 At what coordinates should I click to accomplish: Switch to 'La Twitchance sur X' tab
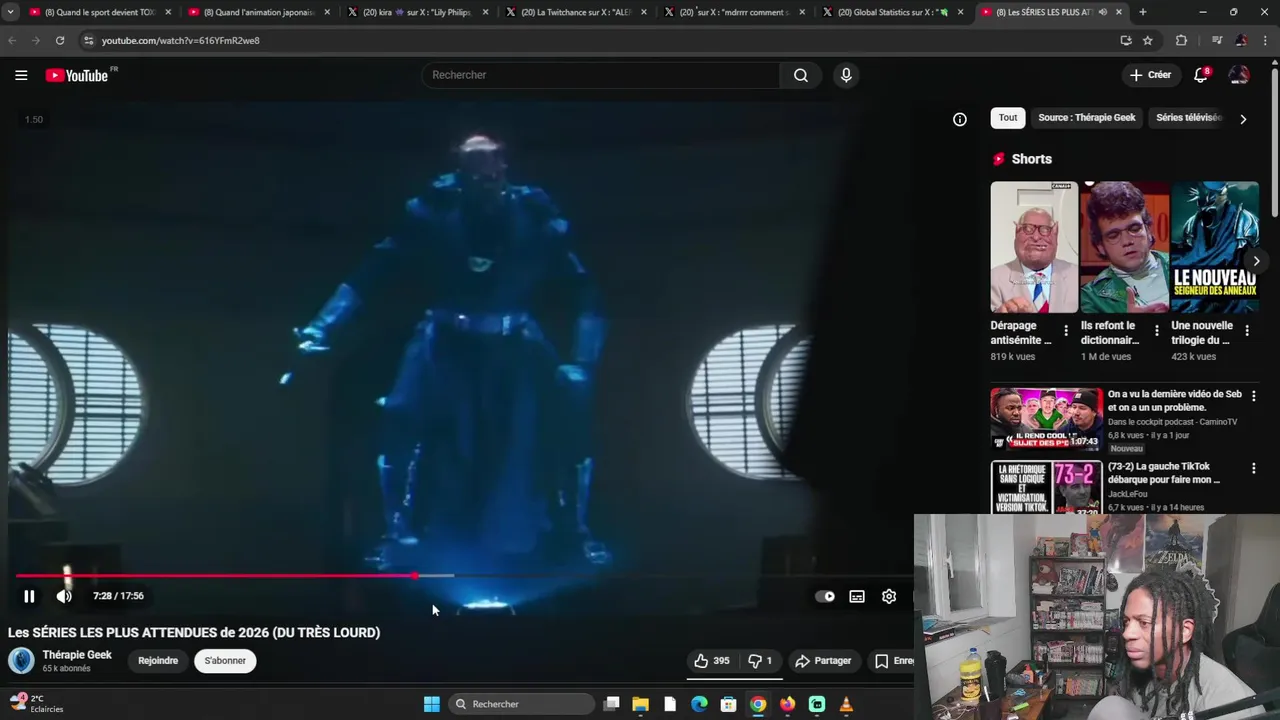pyautogui.click(x=578, y=12)
